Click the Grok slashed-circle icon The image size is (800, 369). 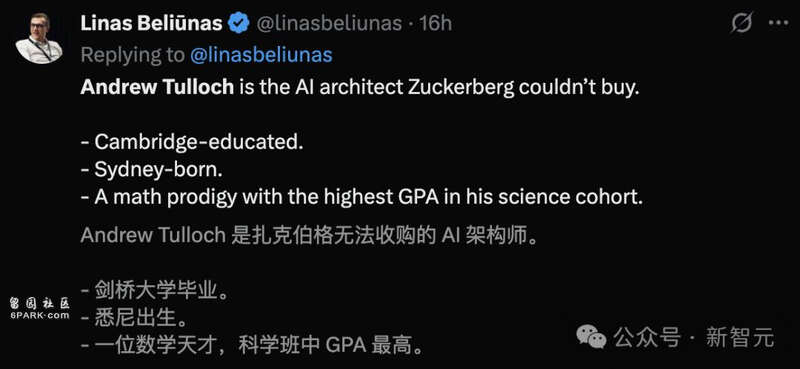(741, 23)
